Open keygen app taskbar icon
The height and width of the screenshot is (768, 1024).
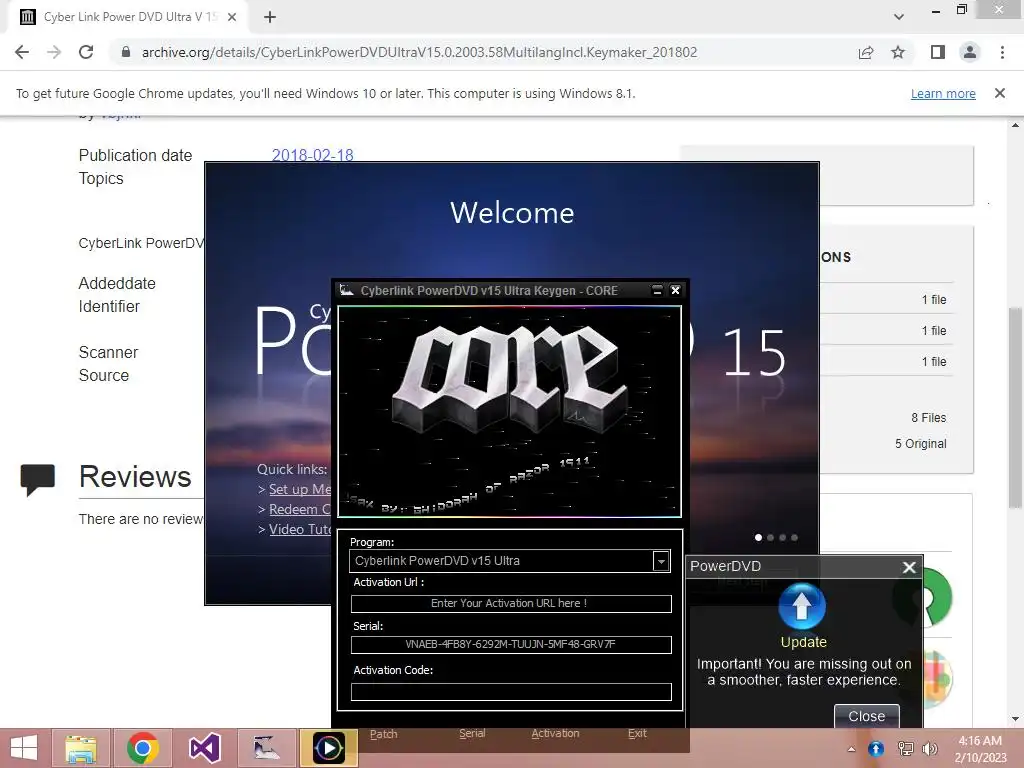tap(266, 748)
